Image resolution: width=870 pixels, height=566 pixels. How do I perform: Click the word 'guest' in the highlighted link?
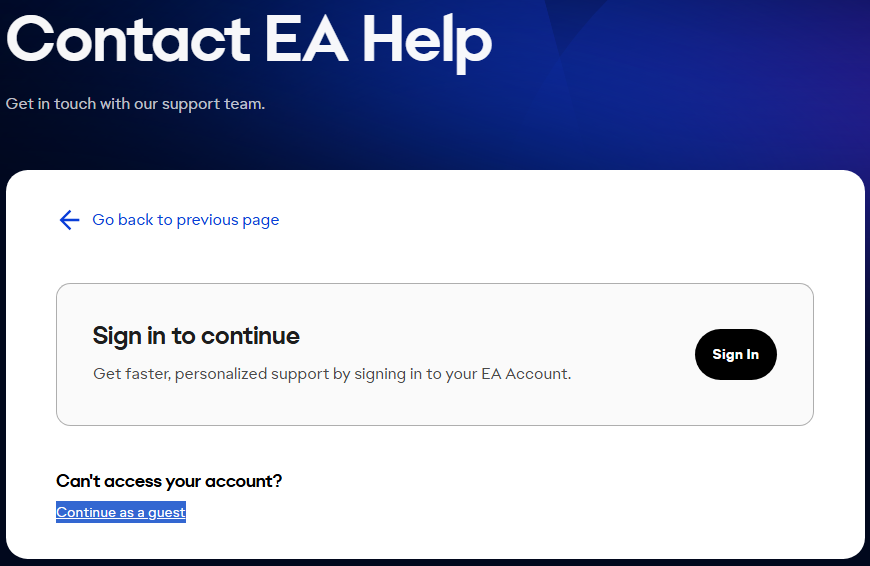167,513
